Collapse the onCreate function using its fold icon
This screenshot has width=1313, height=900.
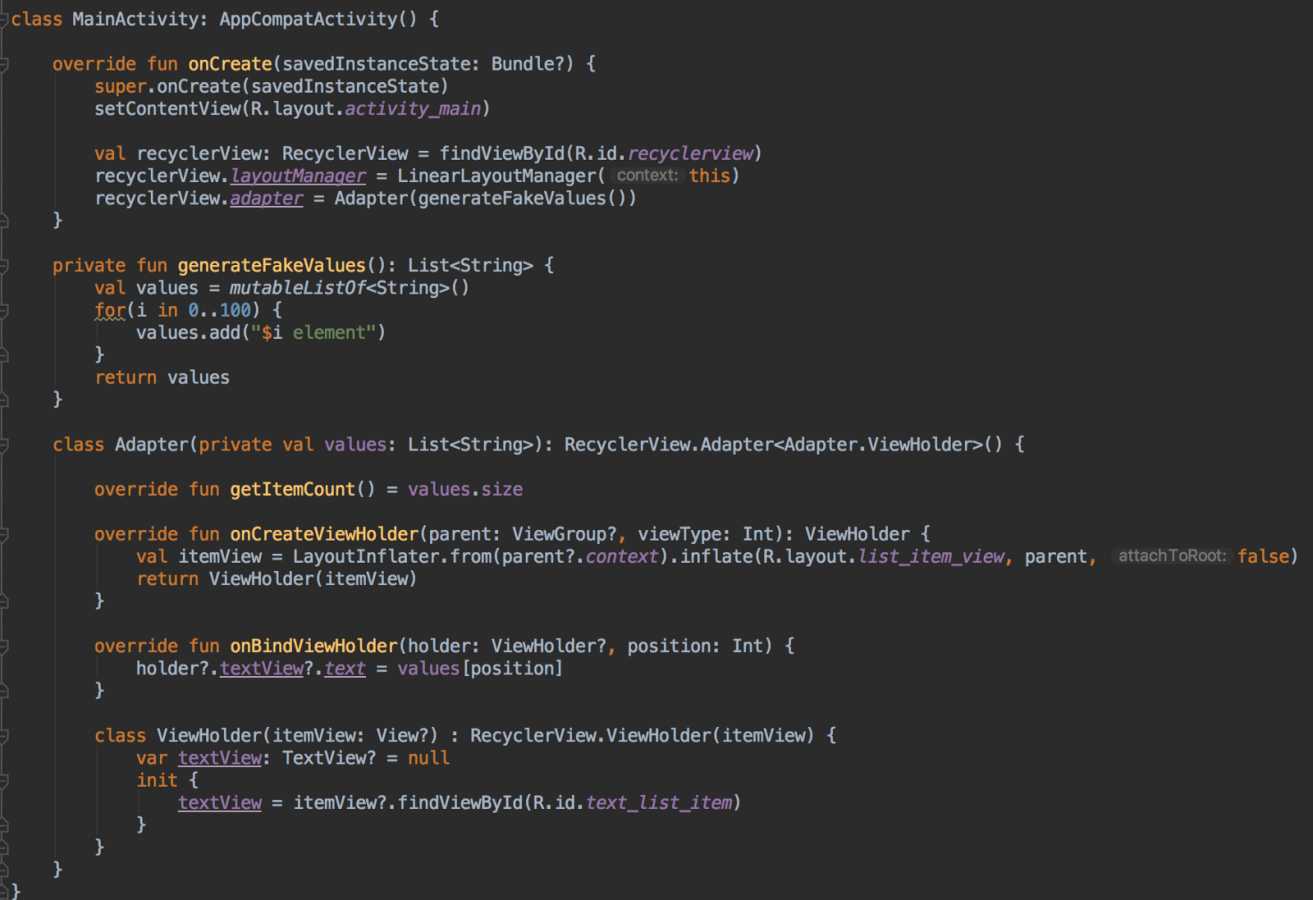coord(5,63)
